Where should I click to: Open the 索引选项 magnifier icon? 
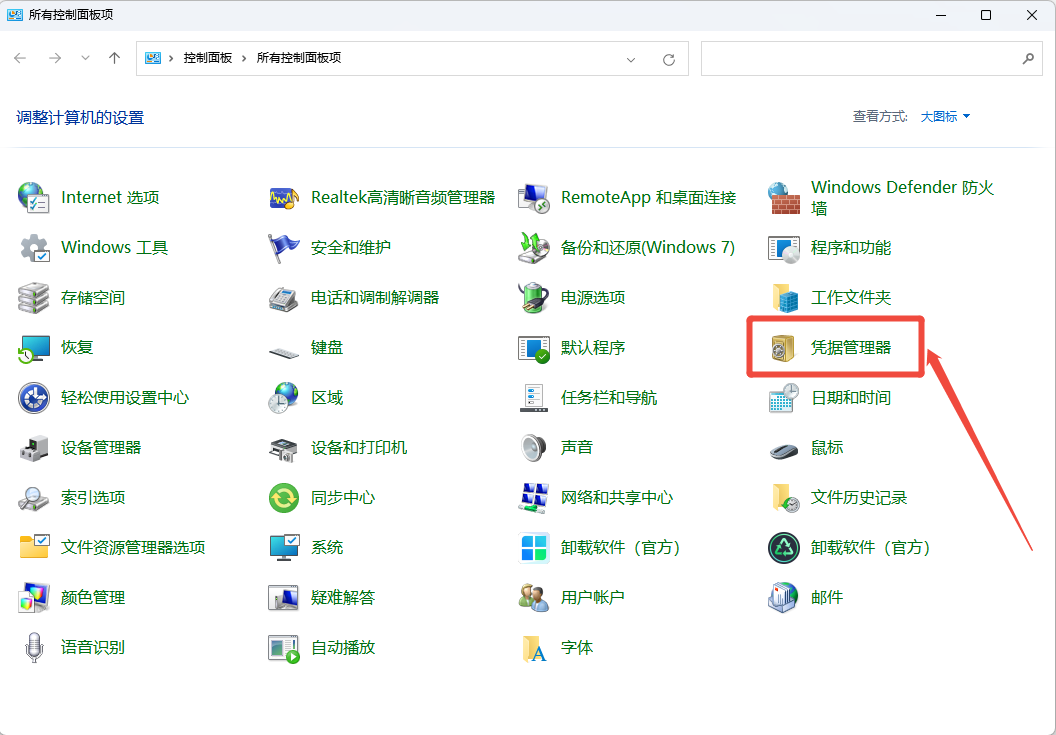(x=34, y=498)
